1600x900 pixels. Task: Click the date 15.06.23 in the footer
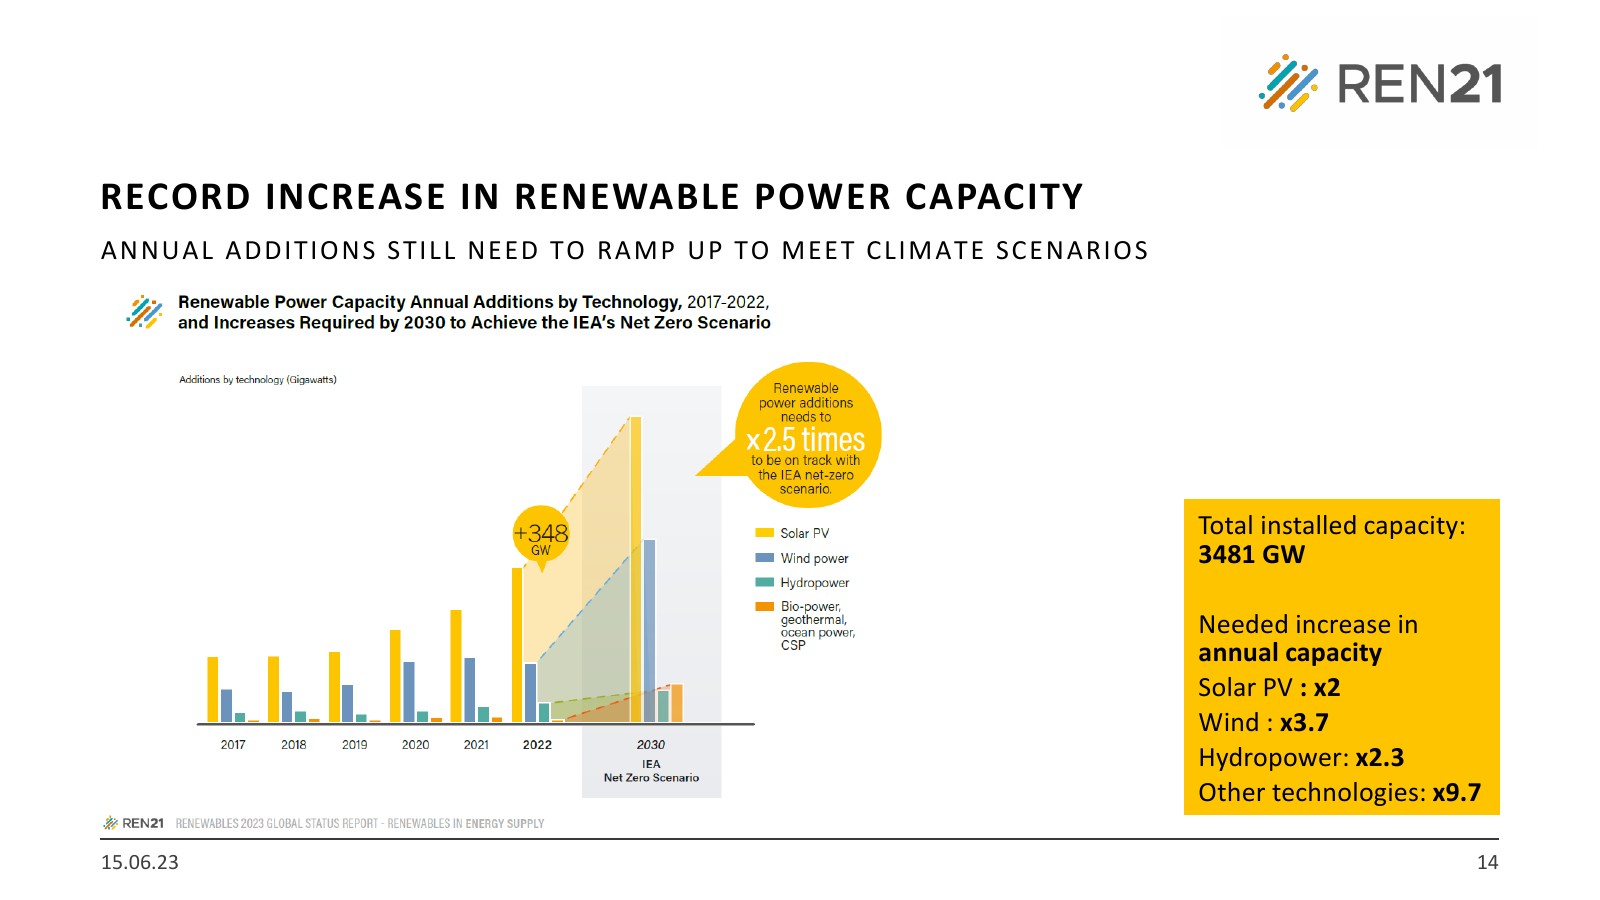[140, 862]
